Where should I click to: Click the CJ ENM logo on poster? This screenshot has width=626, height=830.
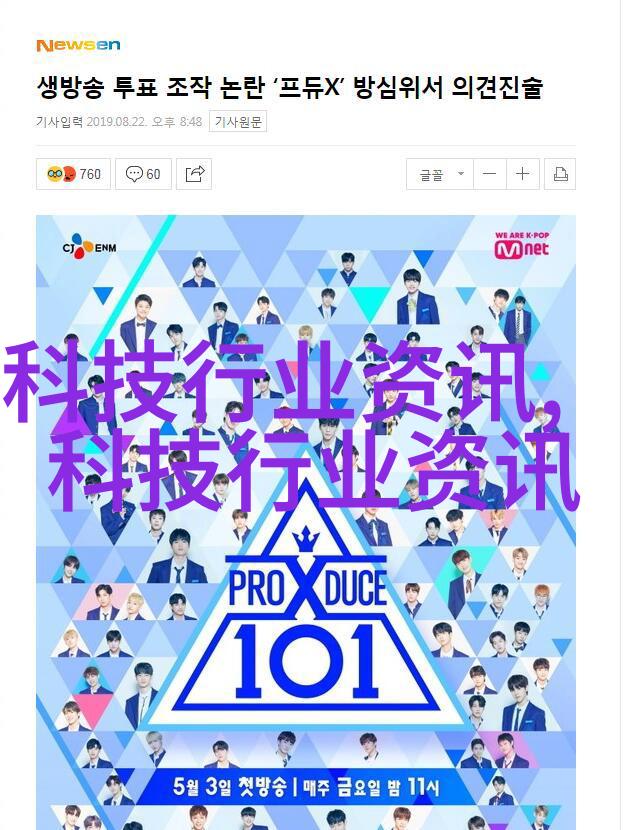[89, 247]
